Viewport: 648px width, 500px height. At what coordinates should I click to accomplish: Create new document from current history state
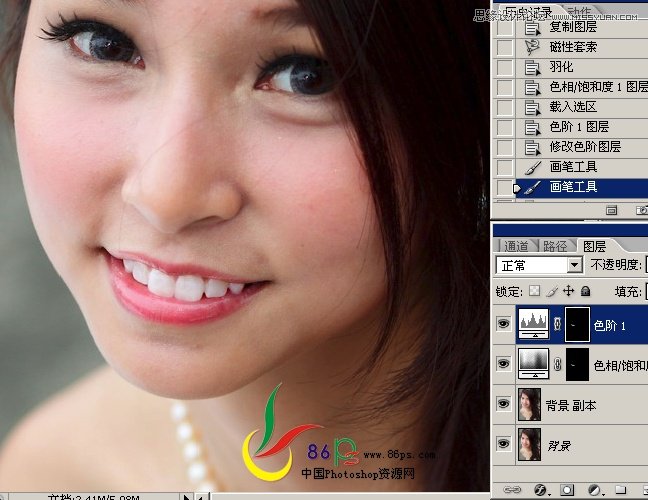611,211
